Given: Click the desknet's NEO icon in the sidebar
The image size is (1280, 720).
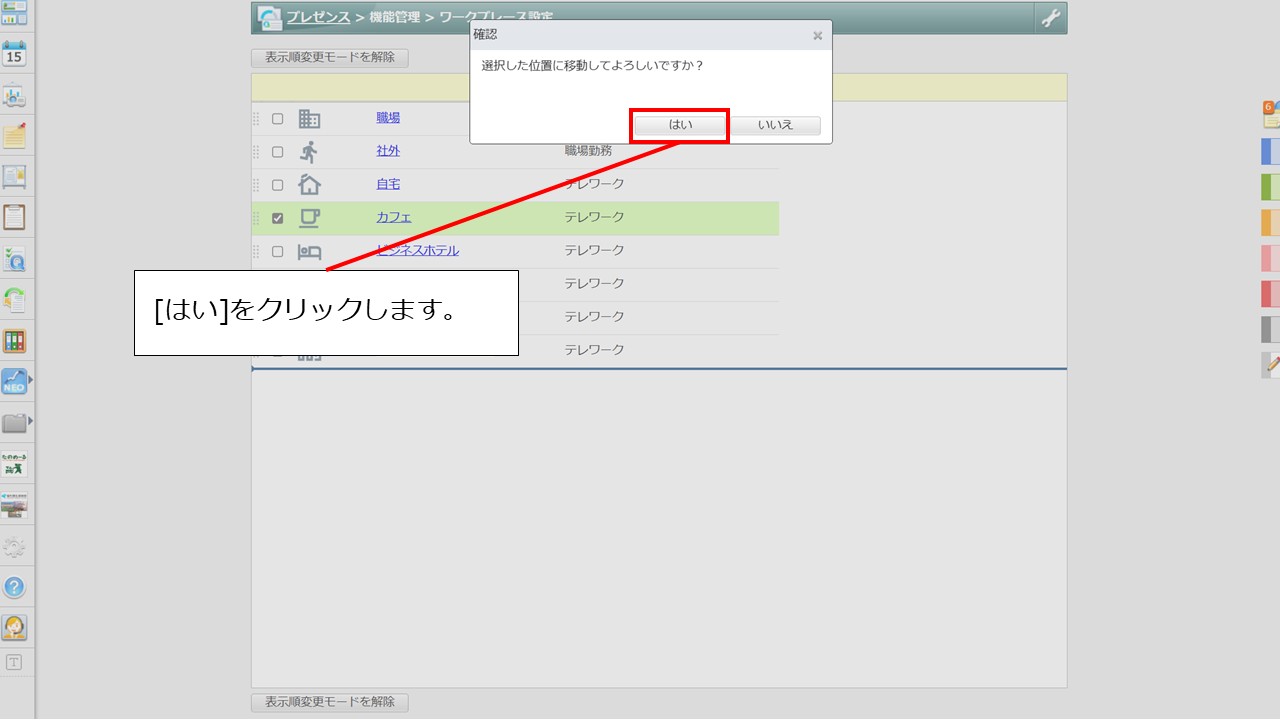Looking at the screenshot, I should tap(14, 382).
